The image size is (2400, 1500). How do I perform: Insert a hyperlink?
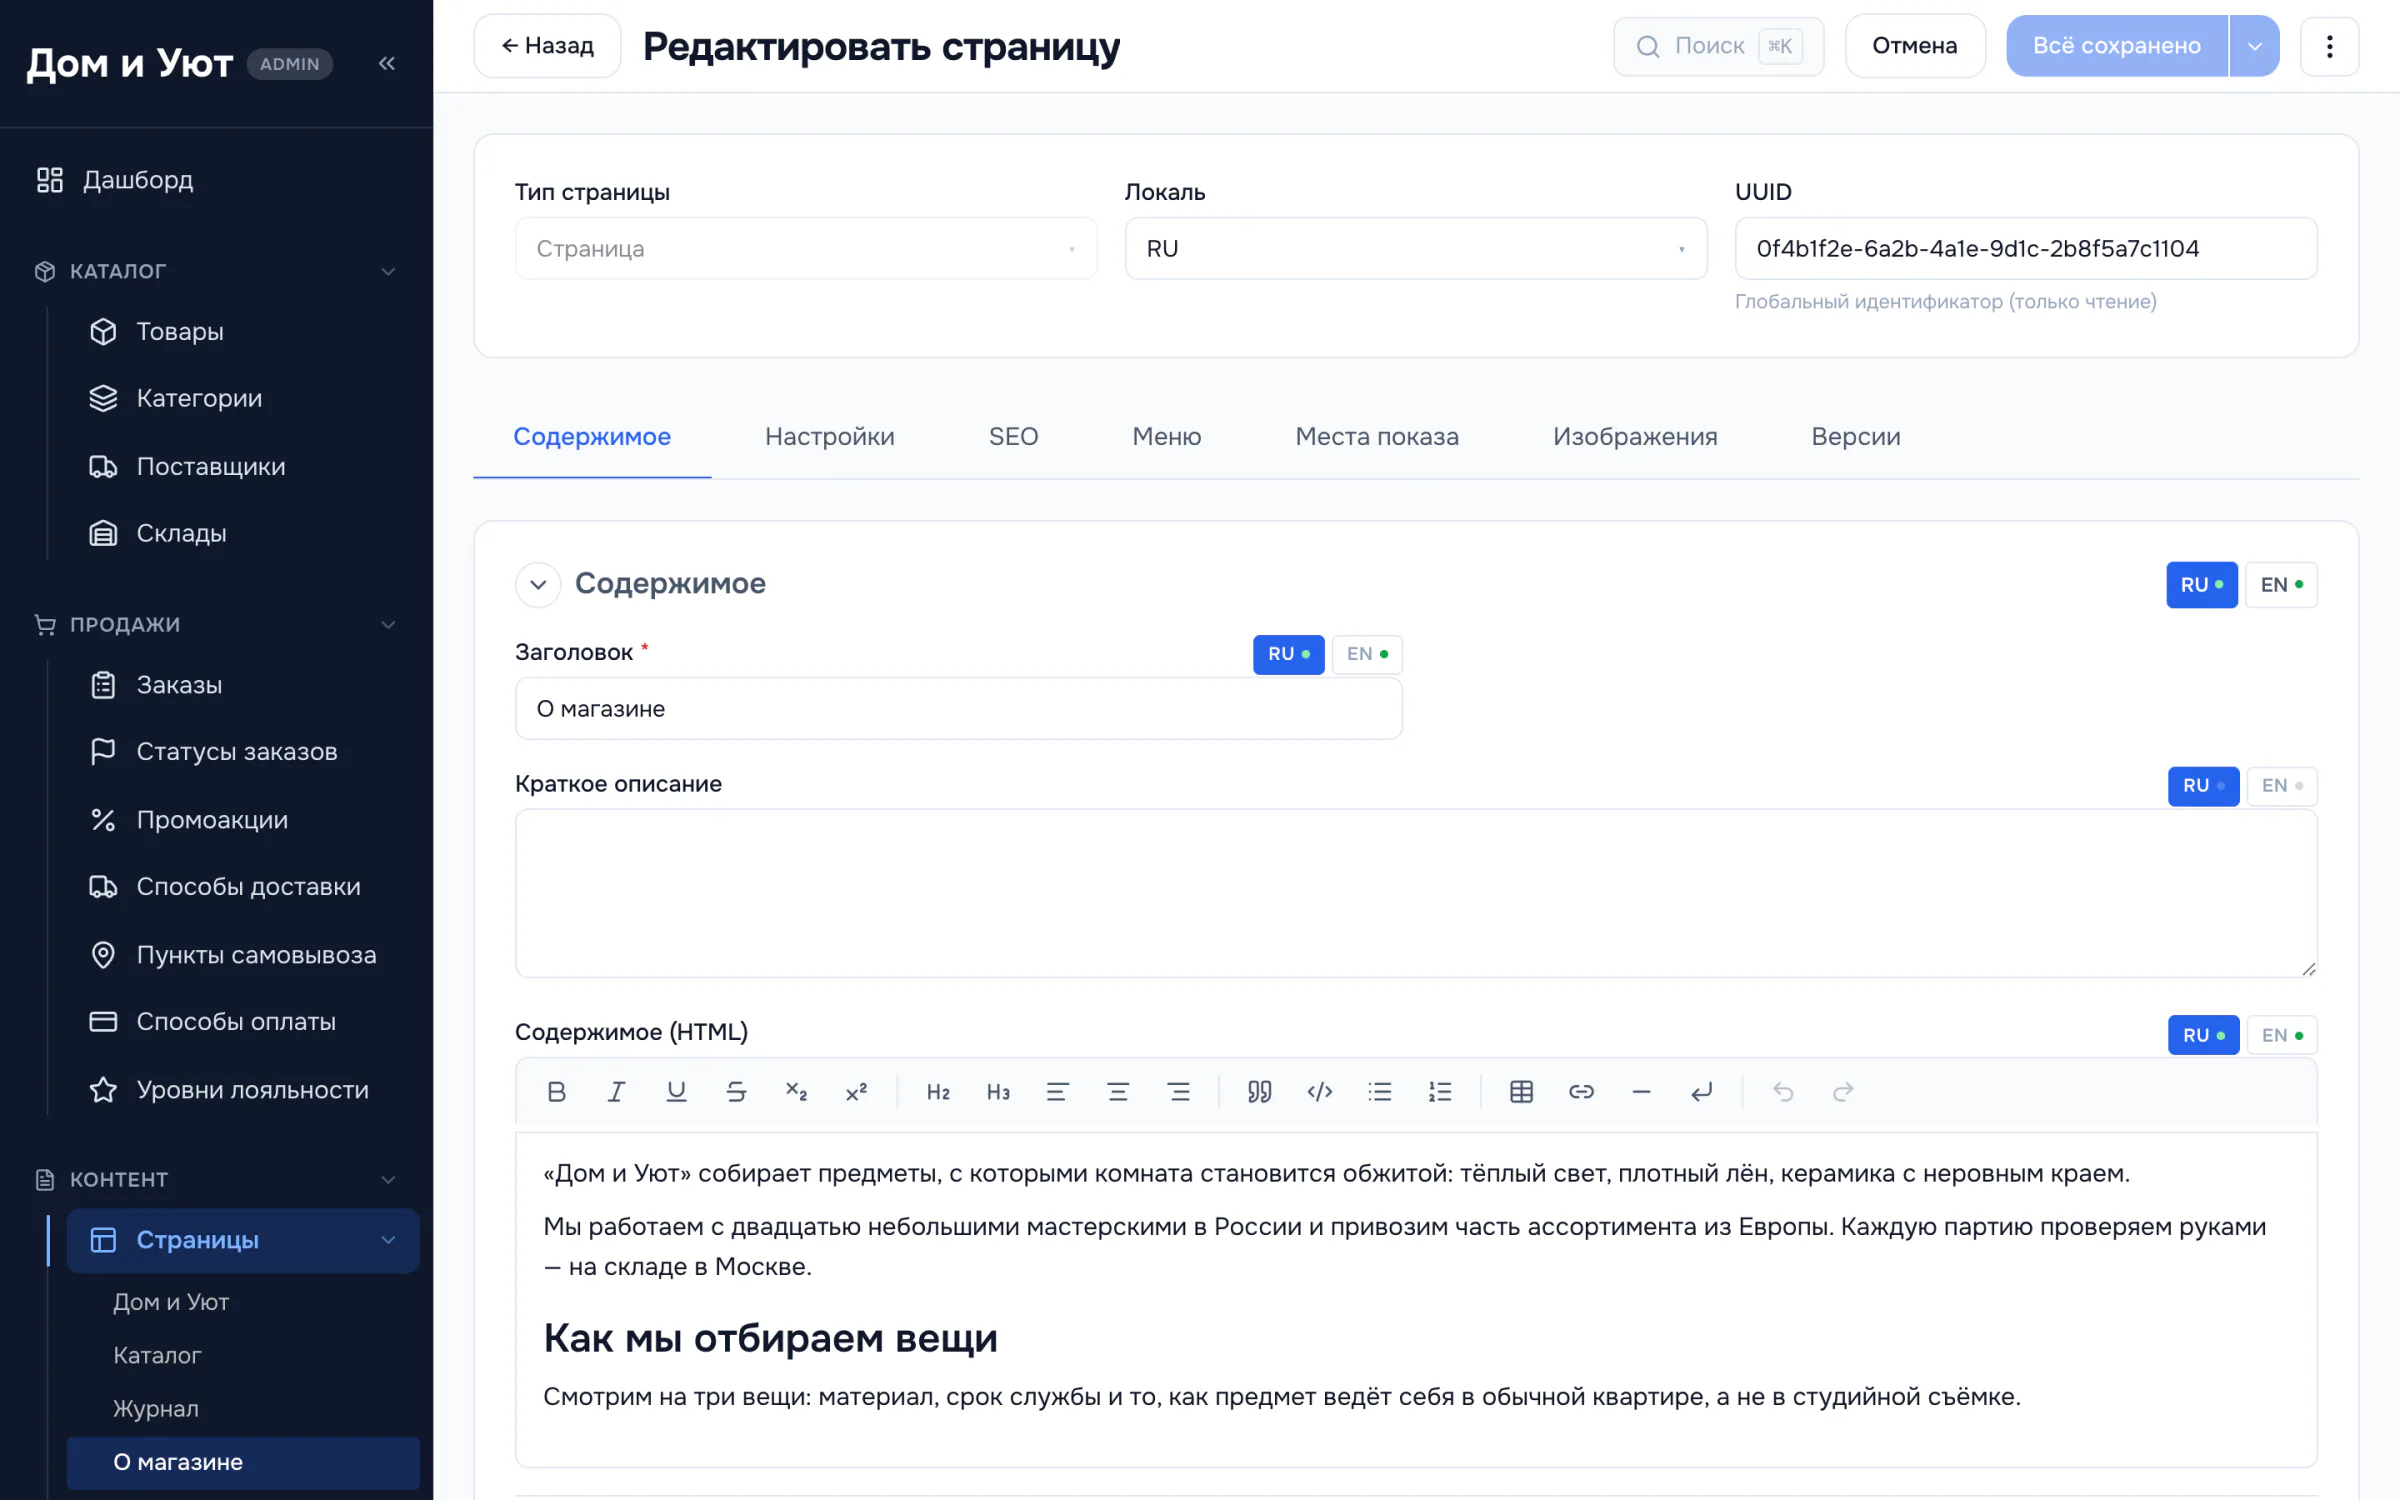1582,1092
